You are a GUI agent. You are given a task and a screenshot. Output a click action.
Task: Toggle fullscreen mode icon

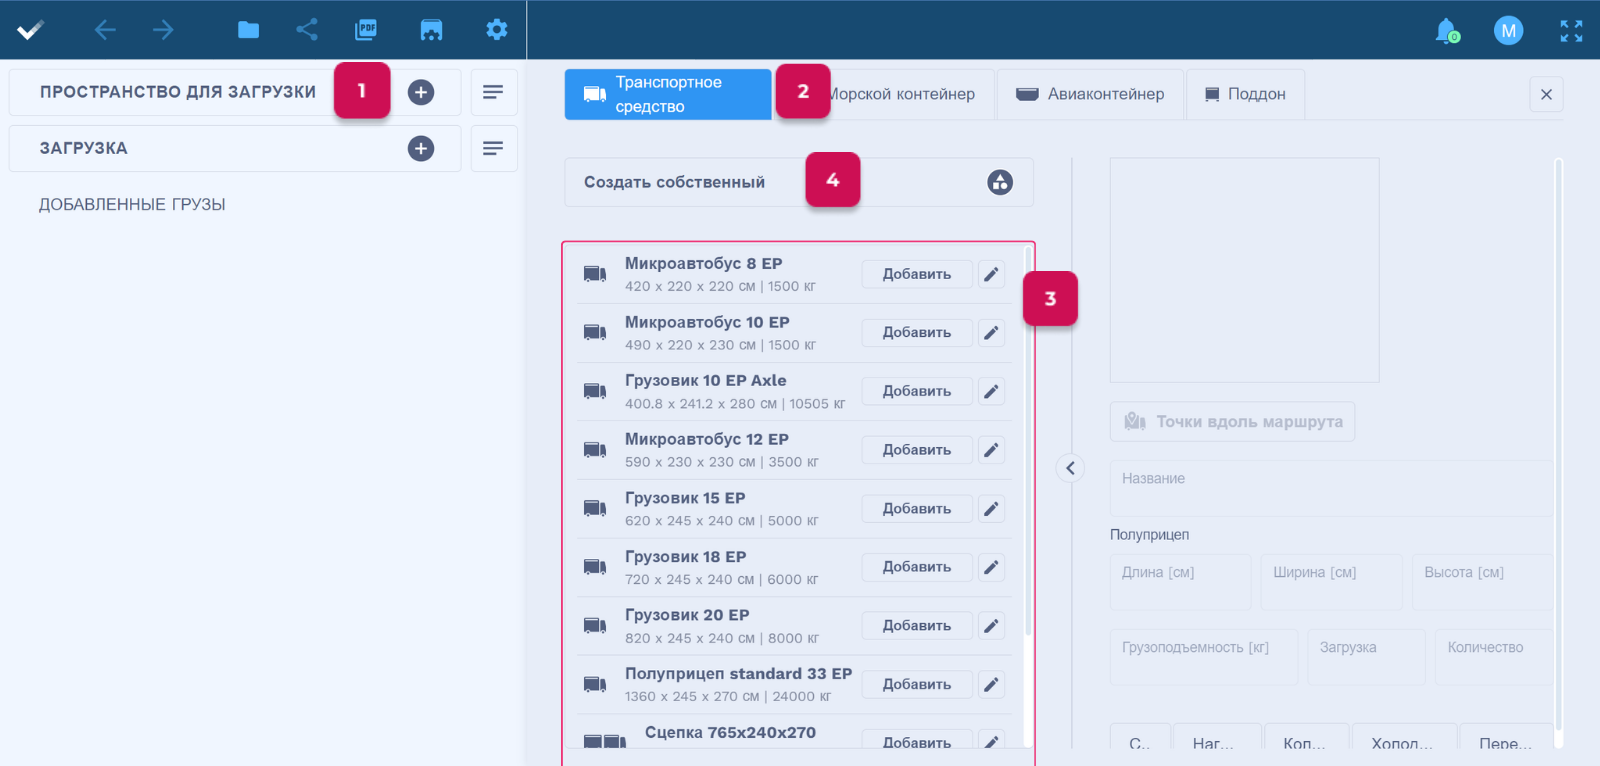tap(1571, 31)
